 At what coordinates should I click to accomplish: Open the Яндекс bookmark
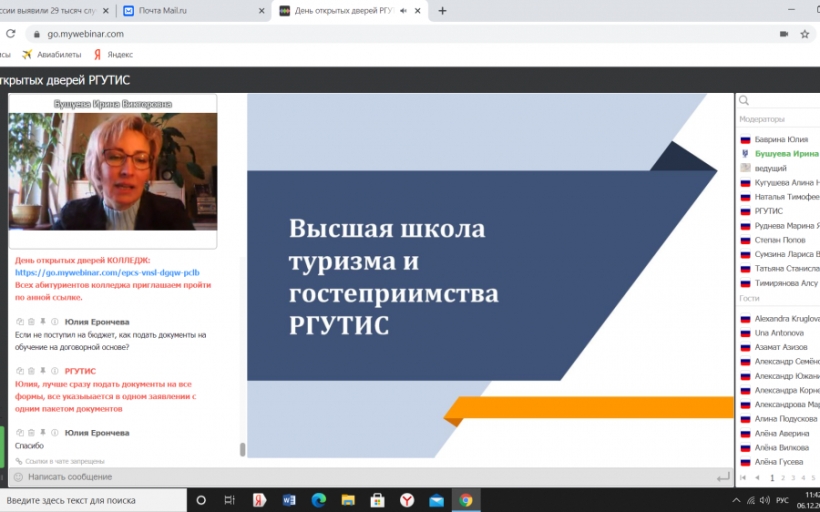pyautogui.click(x=113, y=54)
